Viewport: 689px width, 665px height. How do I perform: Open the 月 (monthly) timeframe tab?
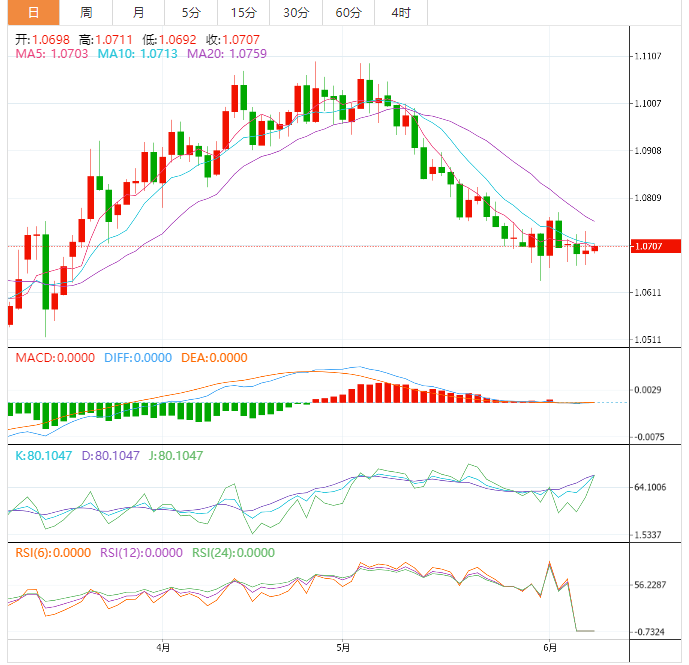[x=138, y=13]
